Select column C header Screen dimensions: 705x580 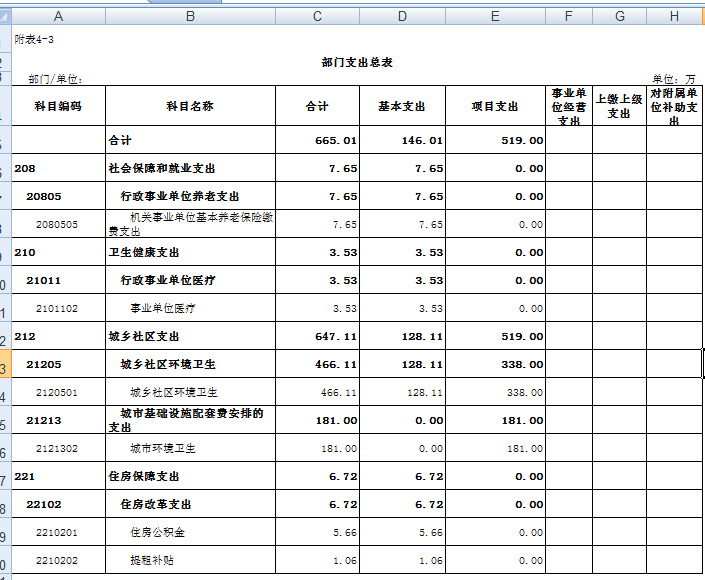[x=317, y=17]
